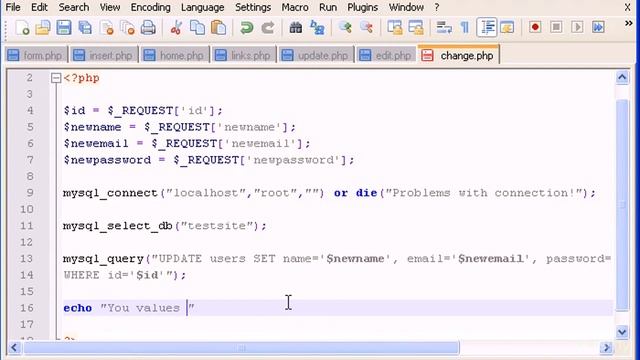Click the horizontal scrollbar thumb
The image size is (640, 360).
[241, 348]
